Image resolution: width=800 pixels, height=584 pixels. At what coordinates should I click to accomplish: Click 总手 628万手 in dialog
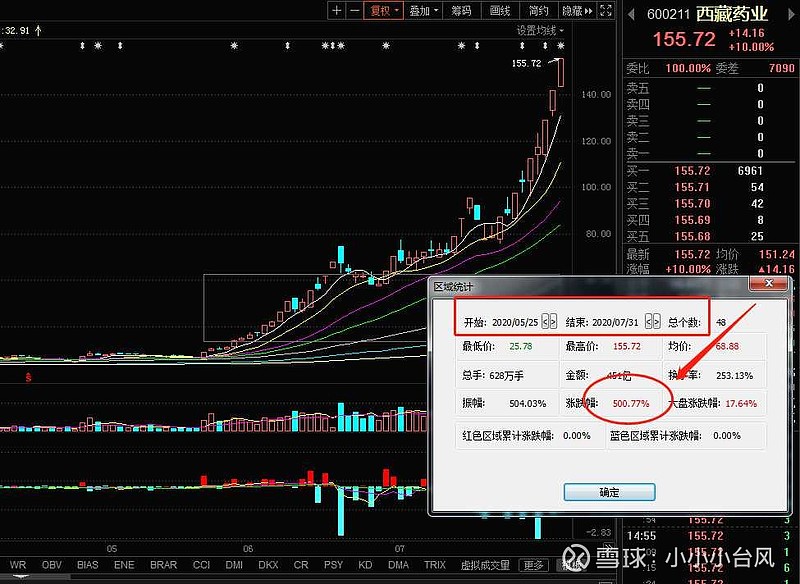point(493,375)
